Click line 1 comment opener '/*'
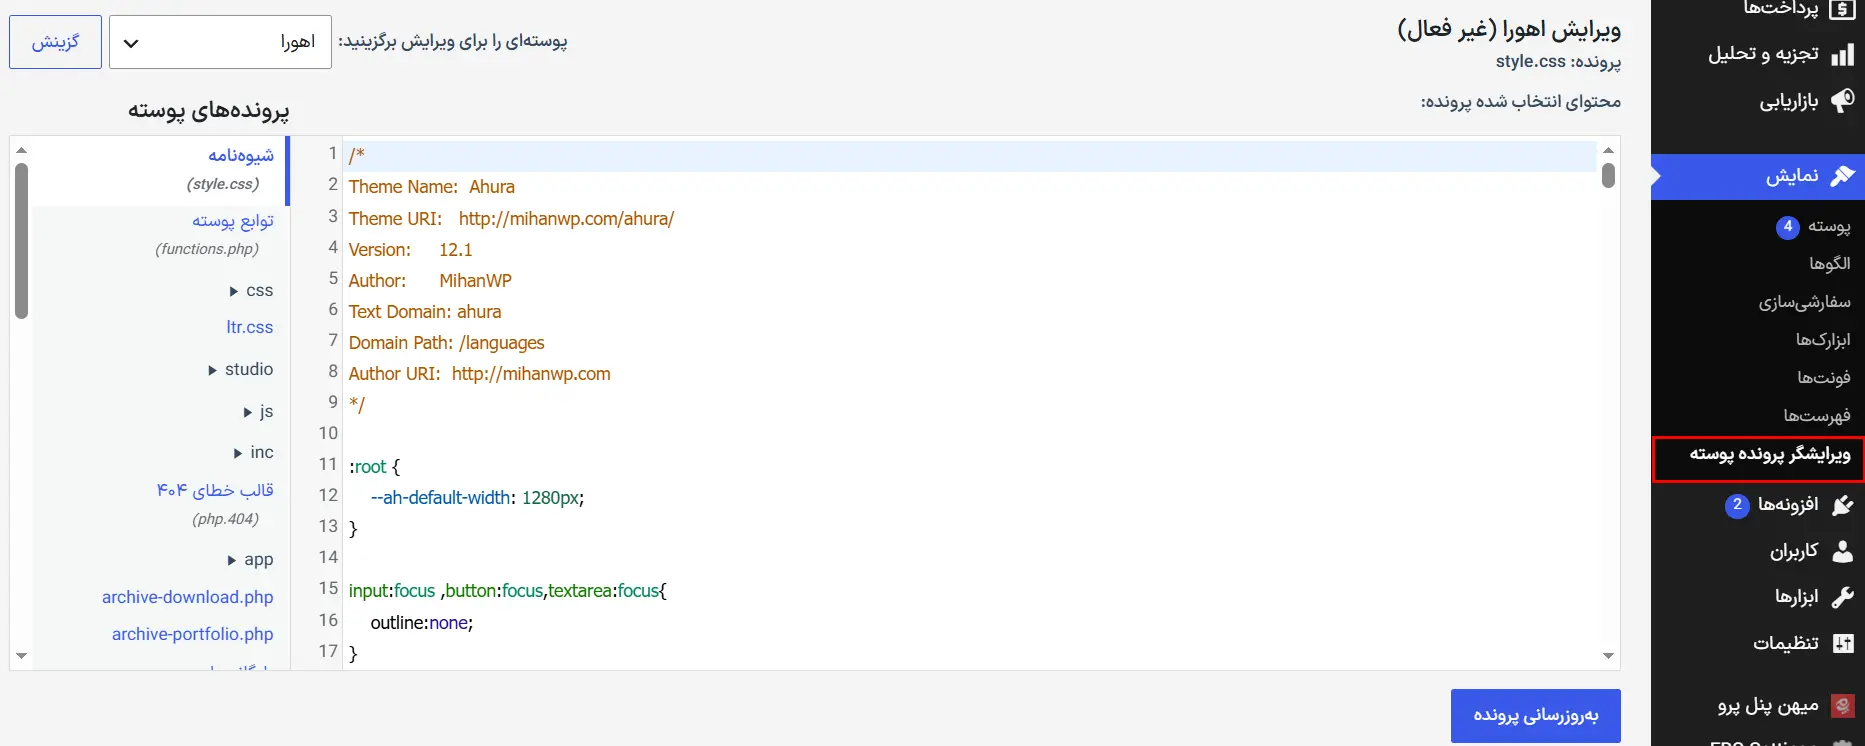This screenshot has height=746, width=1865. [356, 155]
